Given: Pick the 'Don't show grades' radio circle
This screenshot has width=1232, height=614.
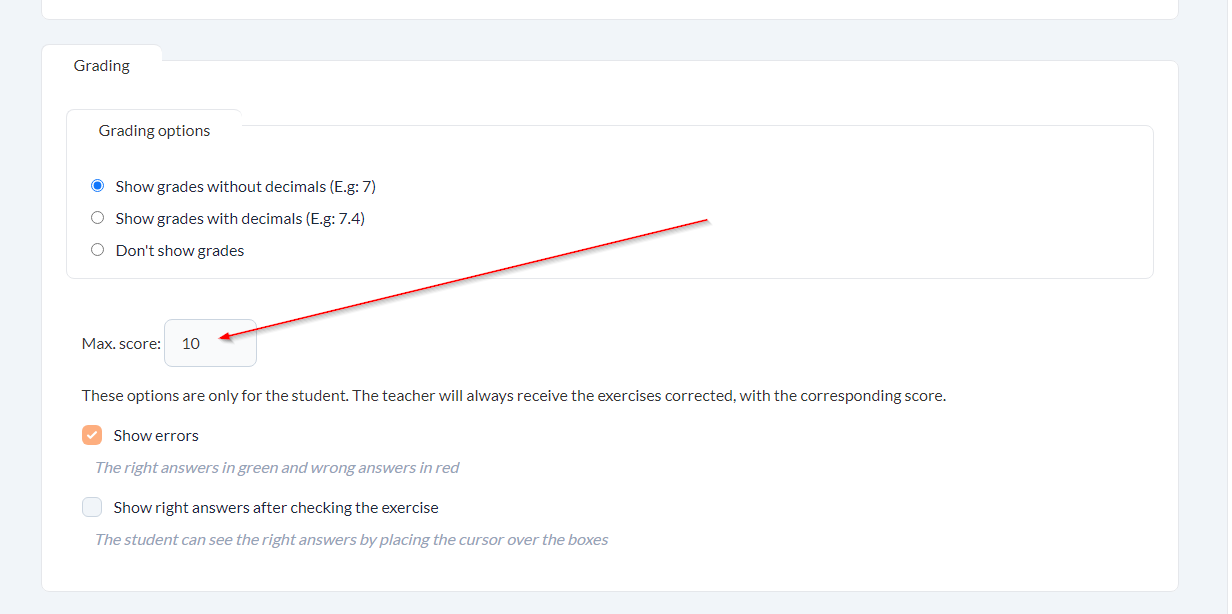Looking at the screenshot, I should coord(97,250).
